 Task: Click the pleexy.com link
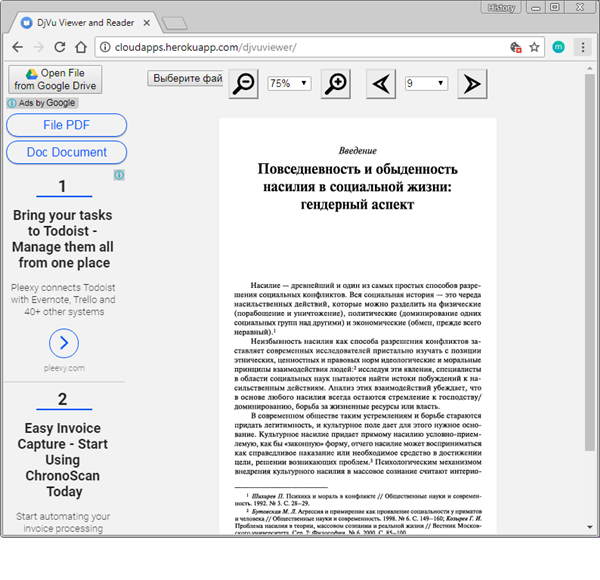tap(64, 368)
